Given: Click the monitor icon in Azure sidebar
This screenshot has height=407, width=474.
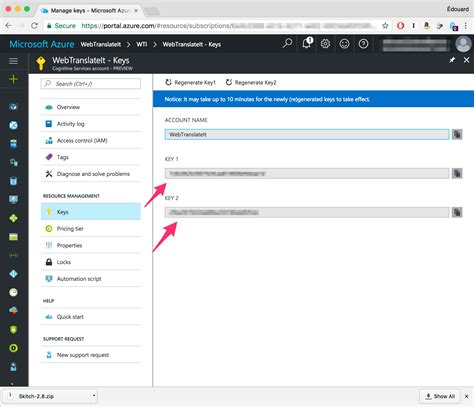Looking at the screenshot, I should tap(13, 199).
